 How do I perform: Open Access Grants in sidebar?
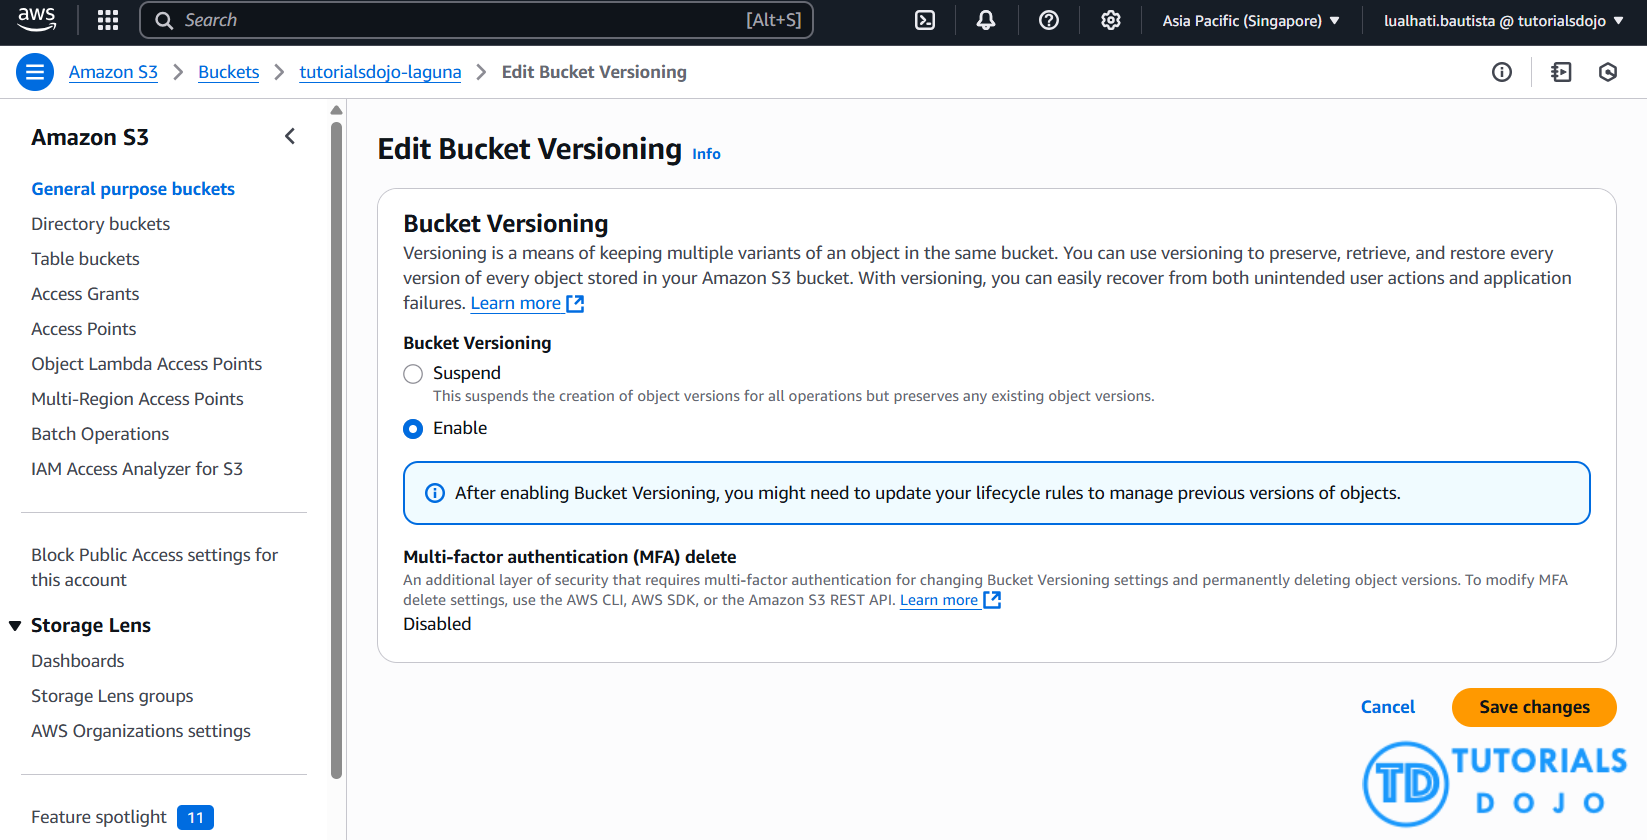pyautogui.click(x=85, y=294)
